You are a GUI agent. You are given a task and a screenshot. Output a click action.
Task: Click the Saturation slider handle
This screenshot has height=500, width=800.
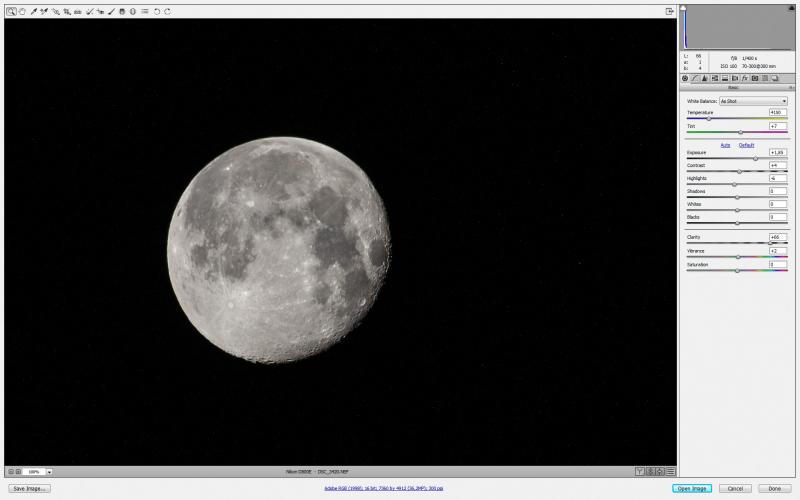coord(737,270)
